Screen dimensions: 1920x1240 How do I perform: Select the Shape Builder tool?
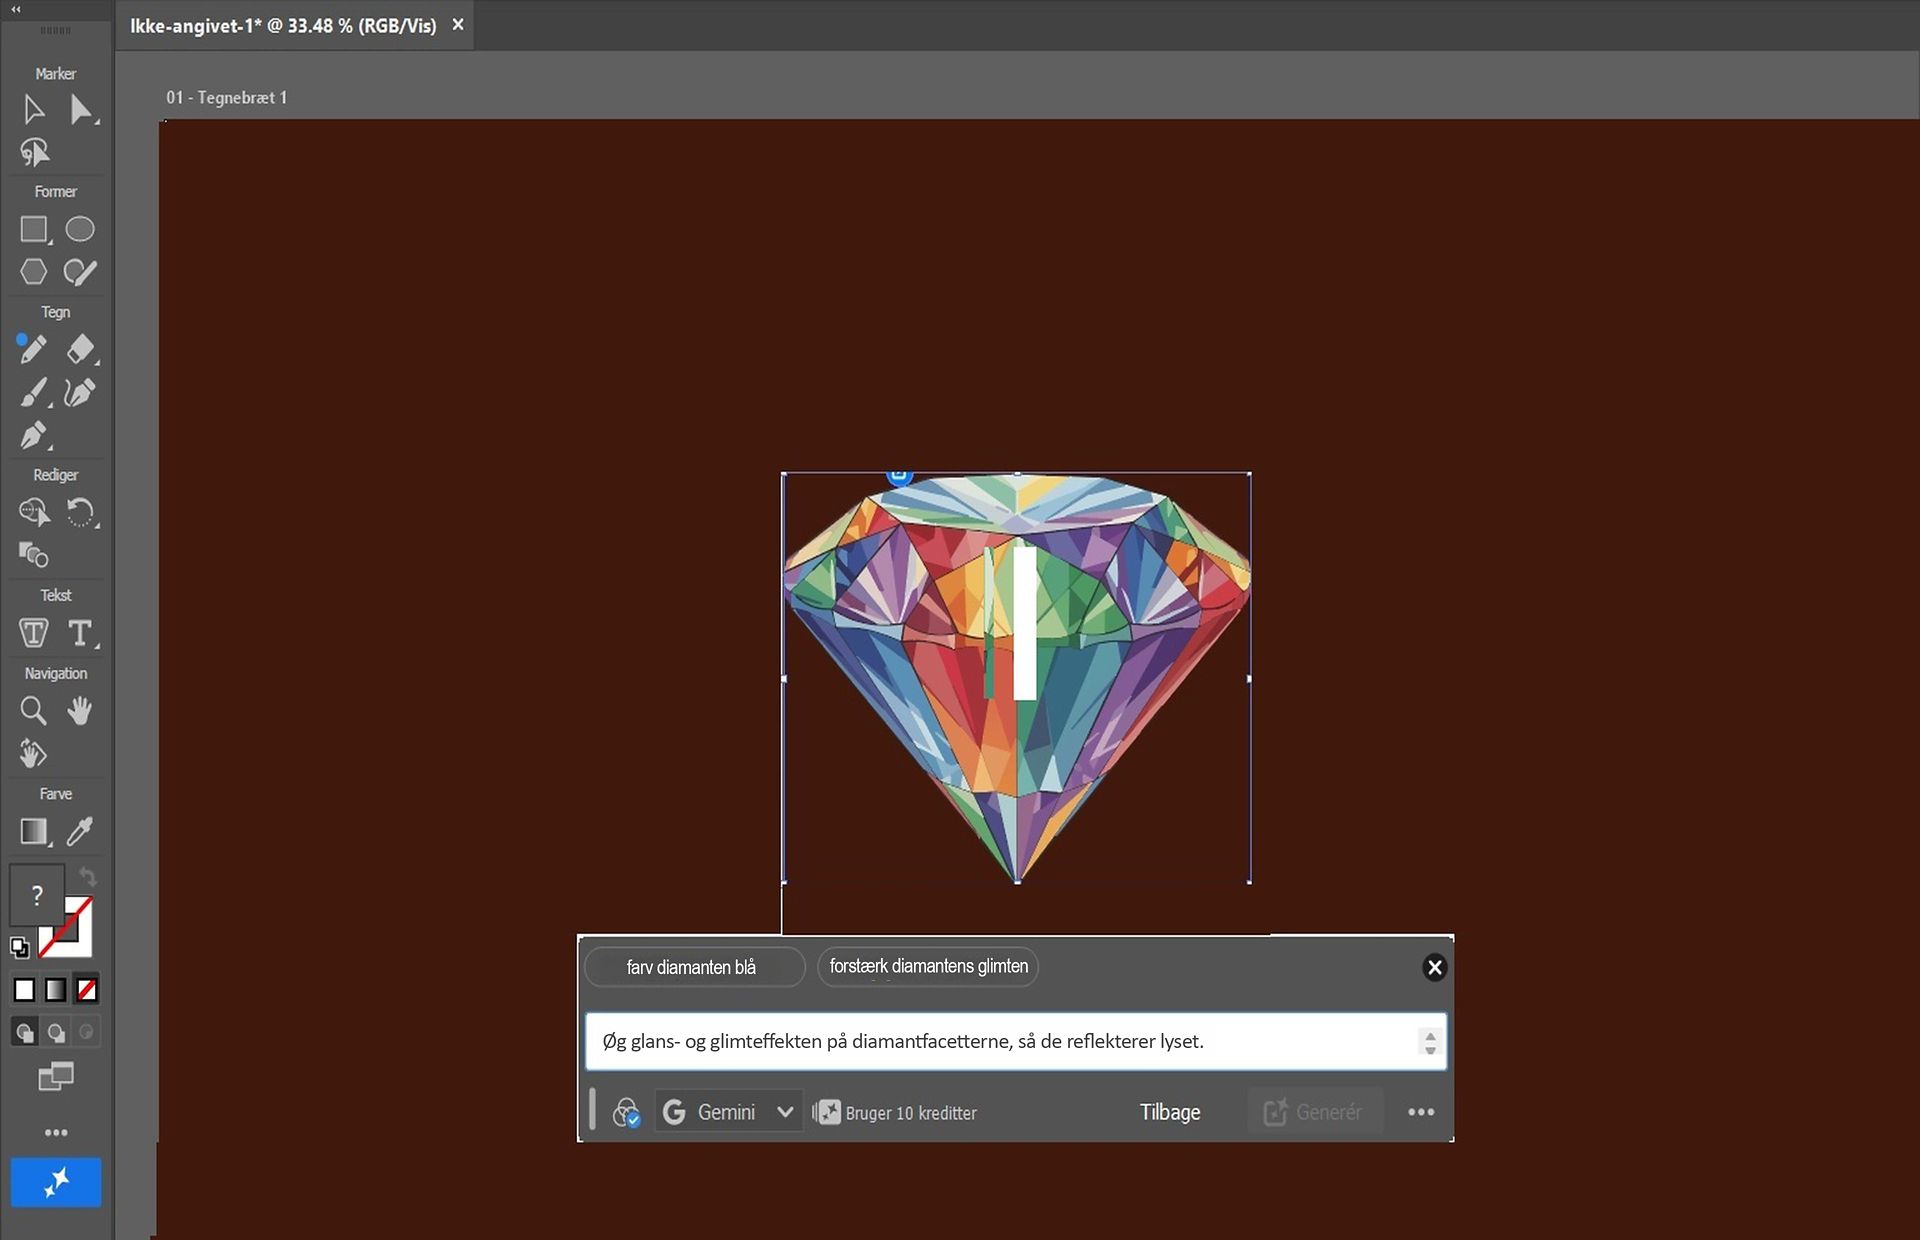34,512
